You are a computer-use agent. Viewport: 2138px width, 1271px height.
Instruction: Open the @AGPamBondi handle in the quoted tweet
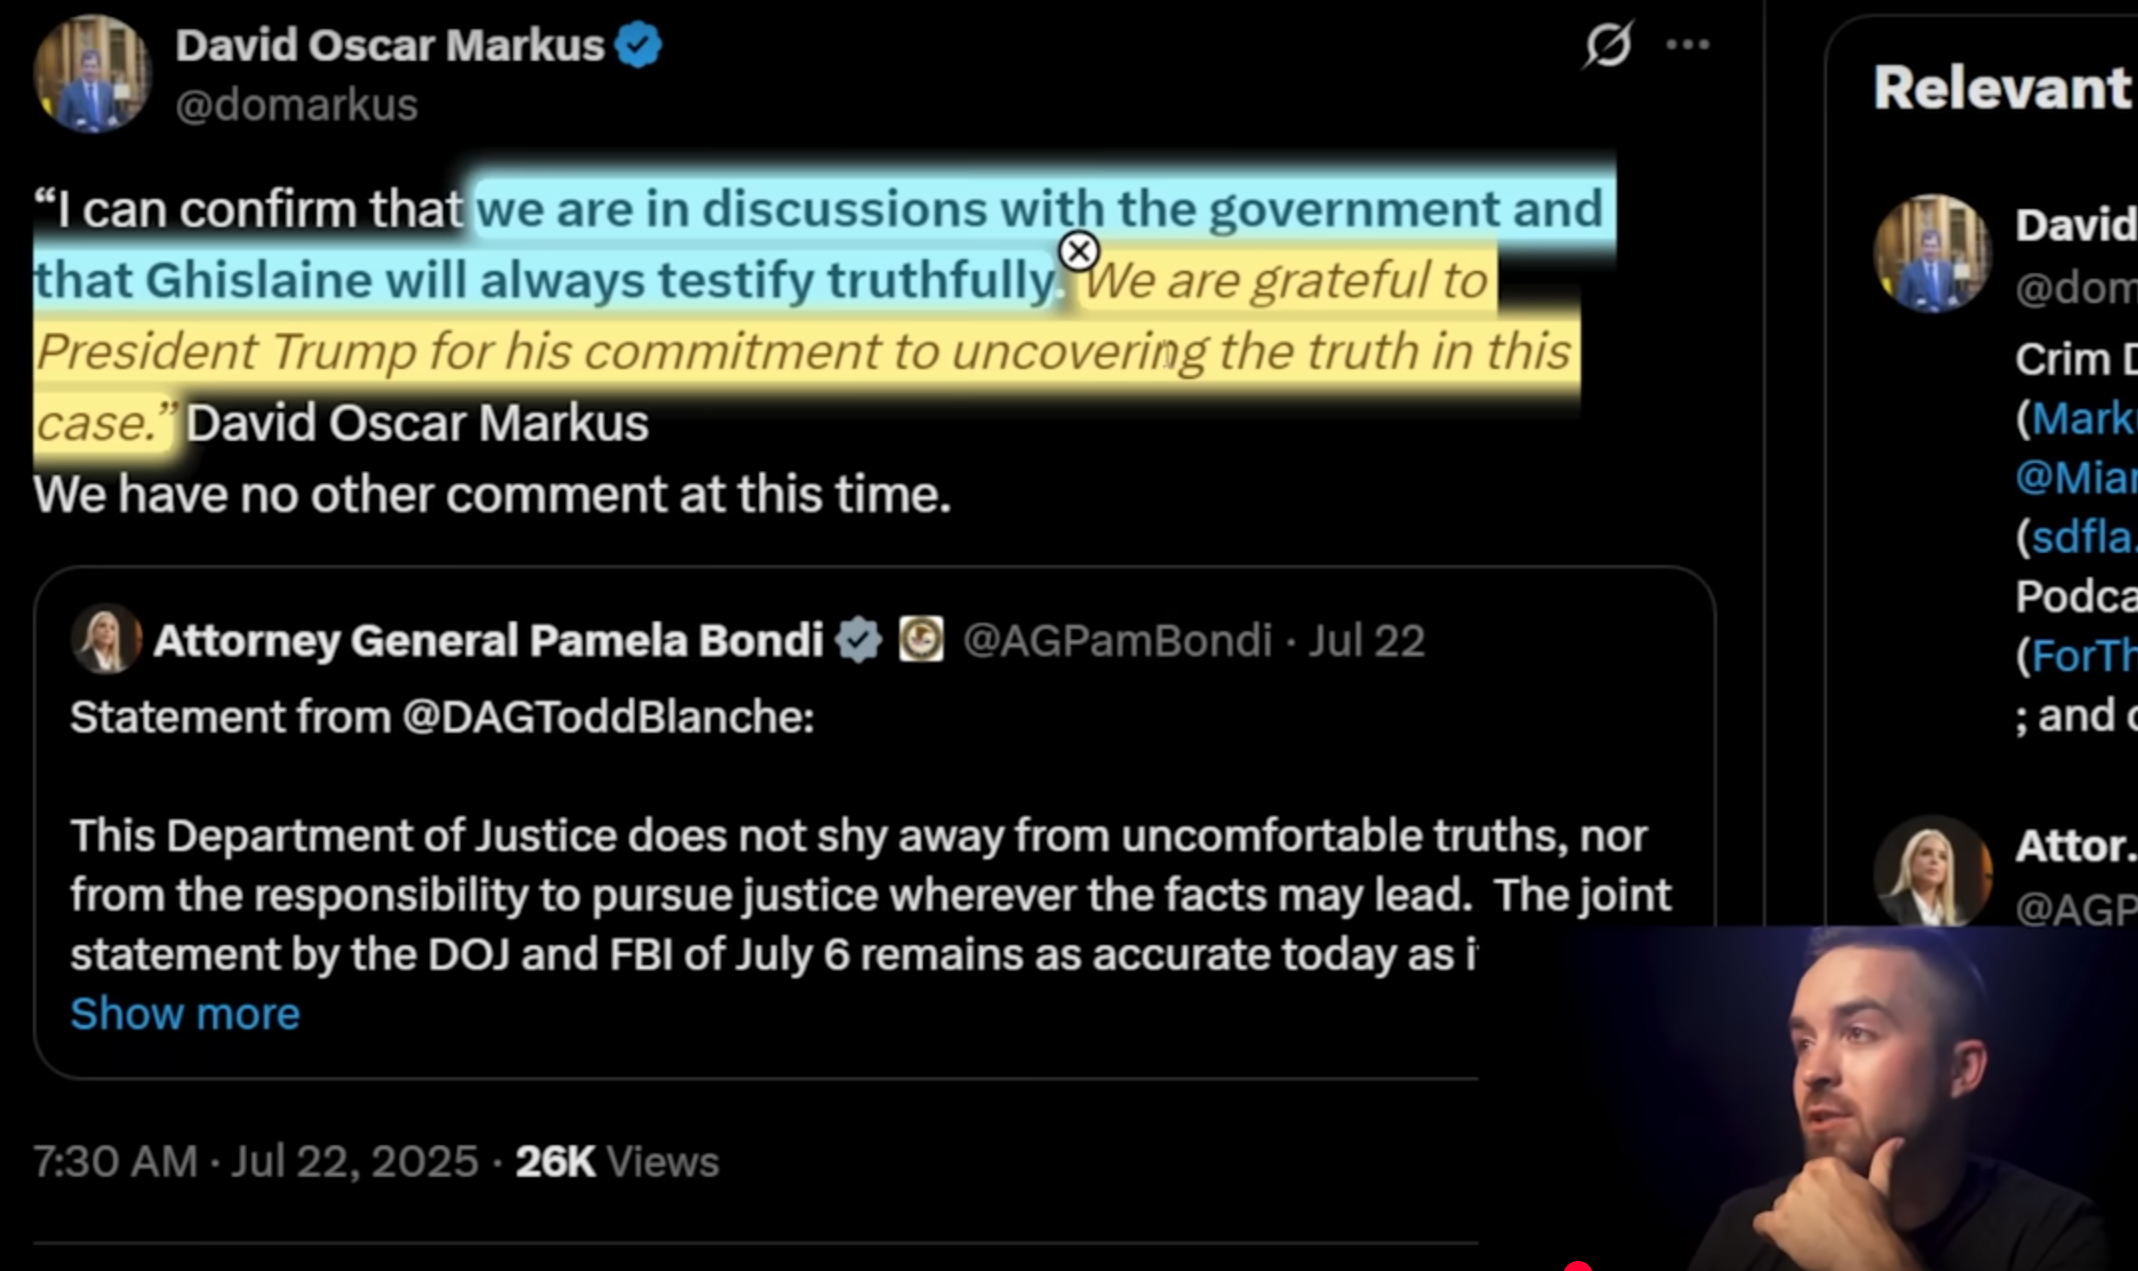pyautogui.click(x=1117, y=640)
